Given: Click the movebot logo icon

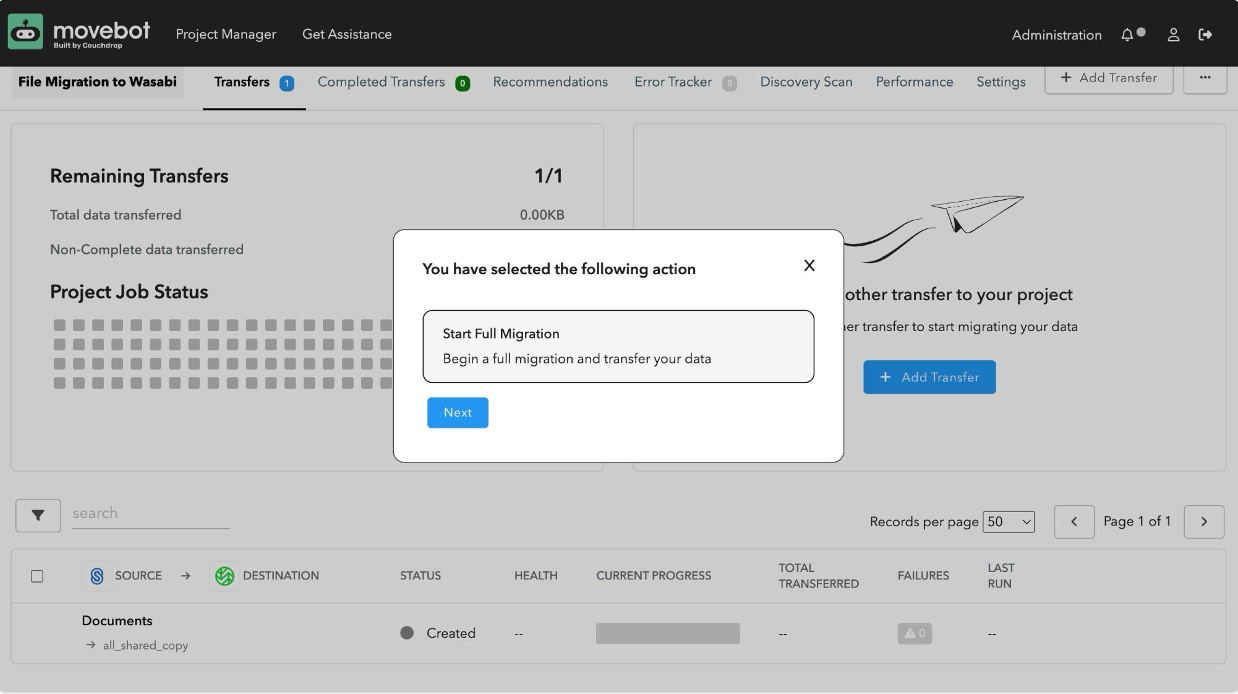Looking at the screenshot, I should (26, 31).
